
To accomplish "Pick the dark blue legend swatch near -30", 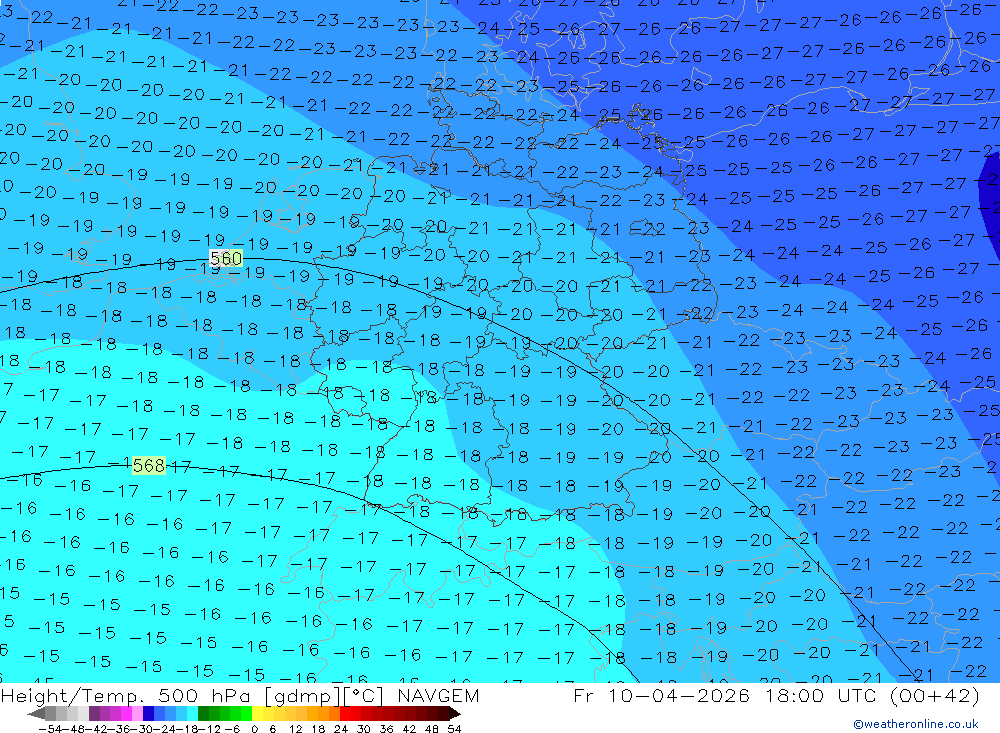I will pos(148,713).
